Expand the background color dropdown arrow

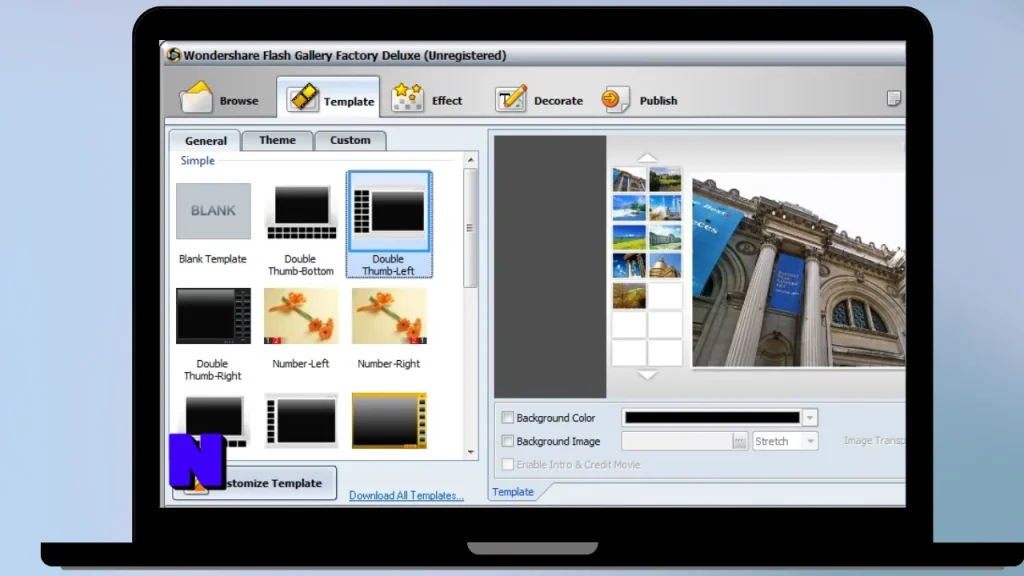810,417
